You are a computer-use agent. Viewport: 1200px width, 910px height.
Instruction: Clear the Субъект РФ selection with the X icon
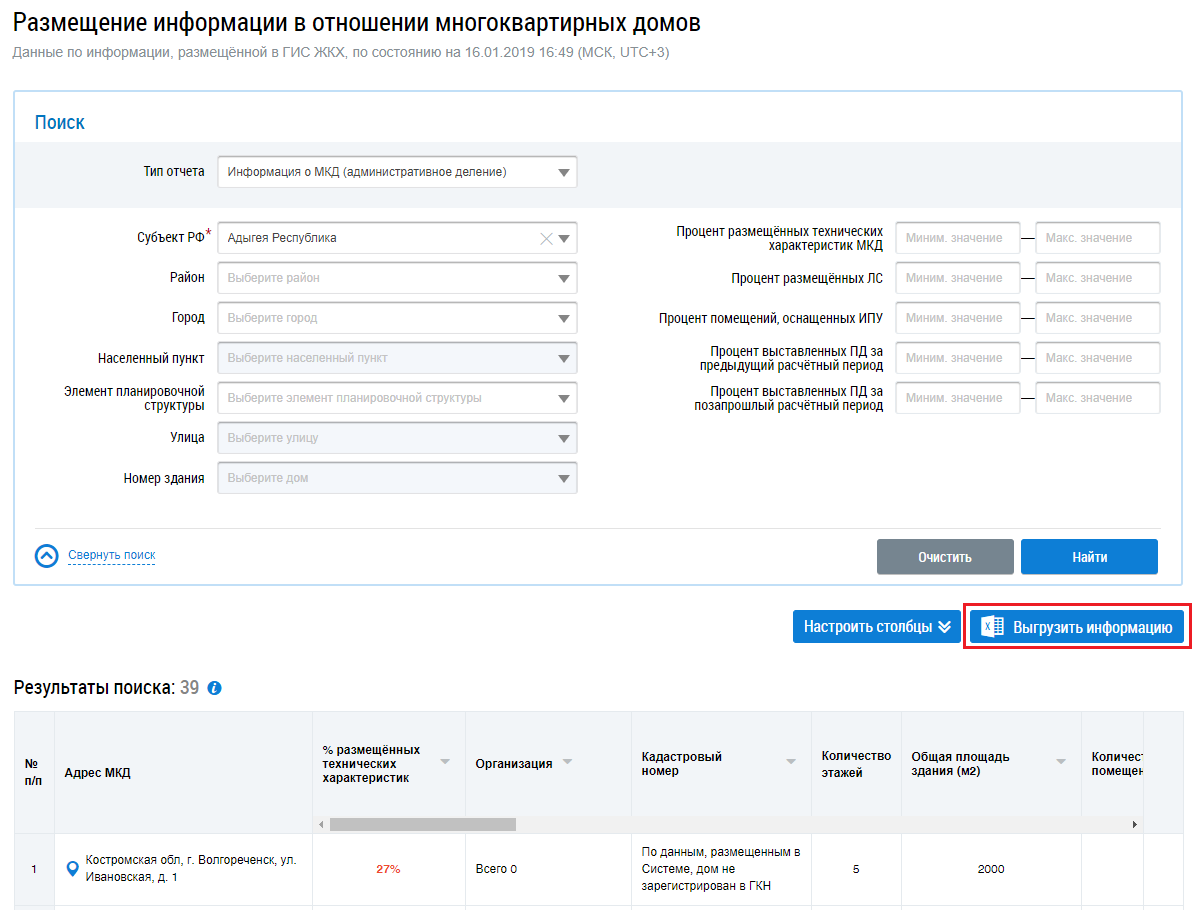coord(546,238)
